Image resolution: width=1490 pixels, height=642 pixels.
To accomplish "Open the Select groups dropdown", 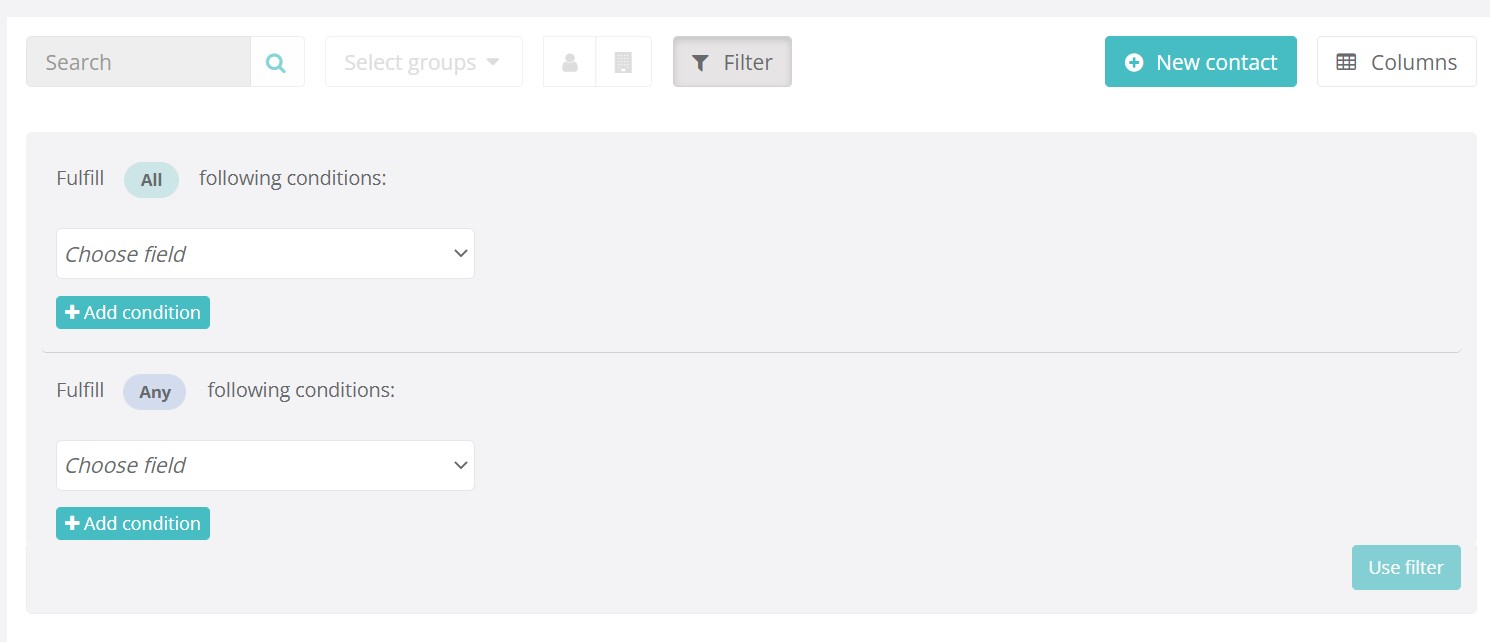I will [x=424, y=62].
